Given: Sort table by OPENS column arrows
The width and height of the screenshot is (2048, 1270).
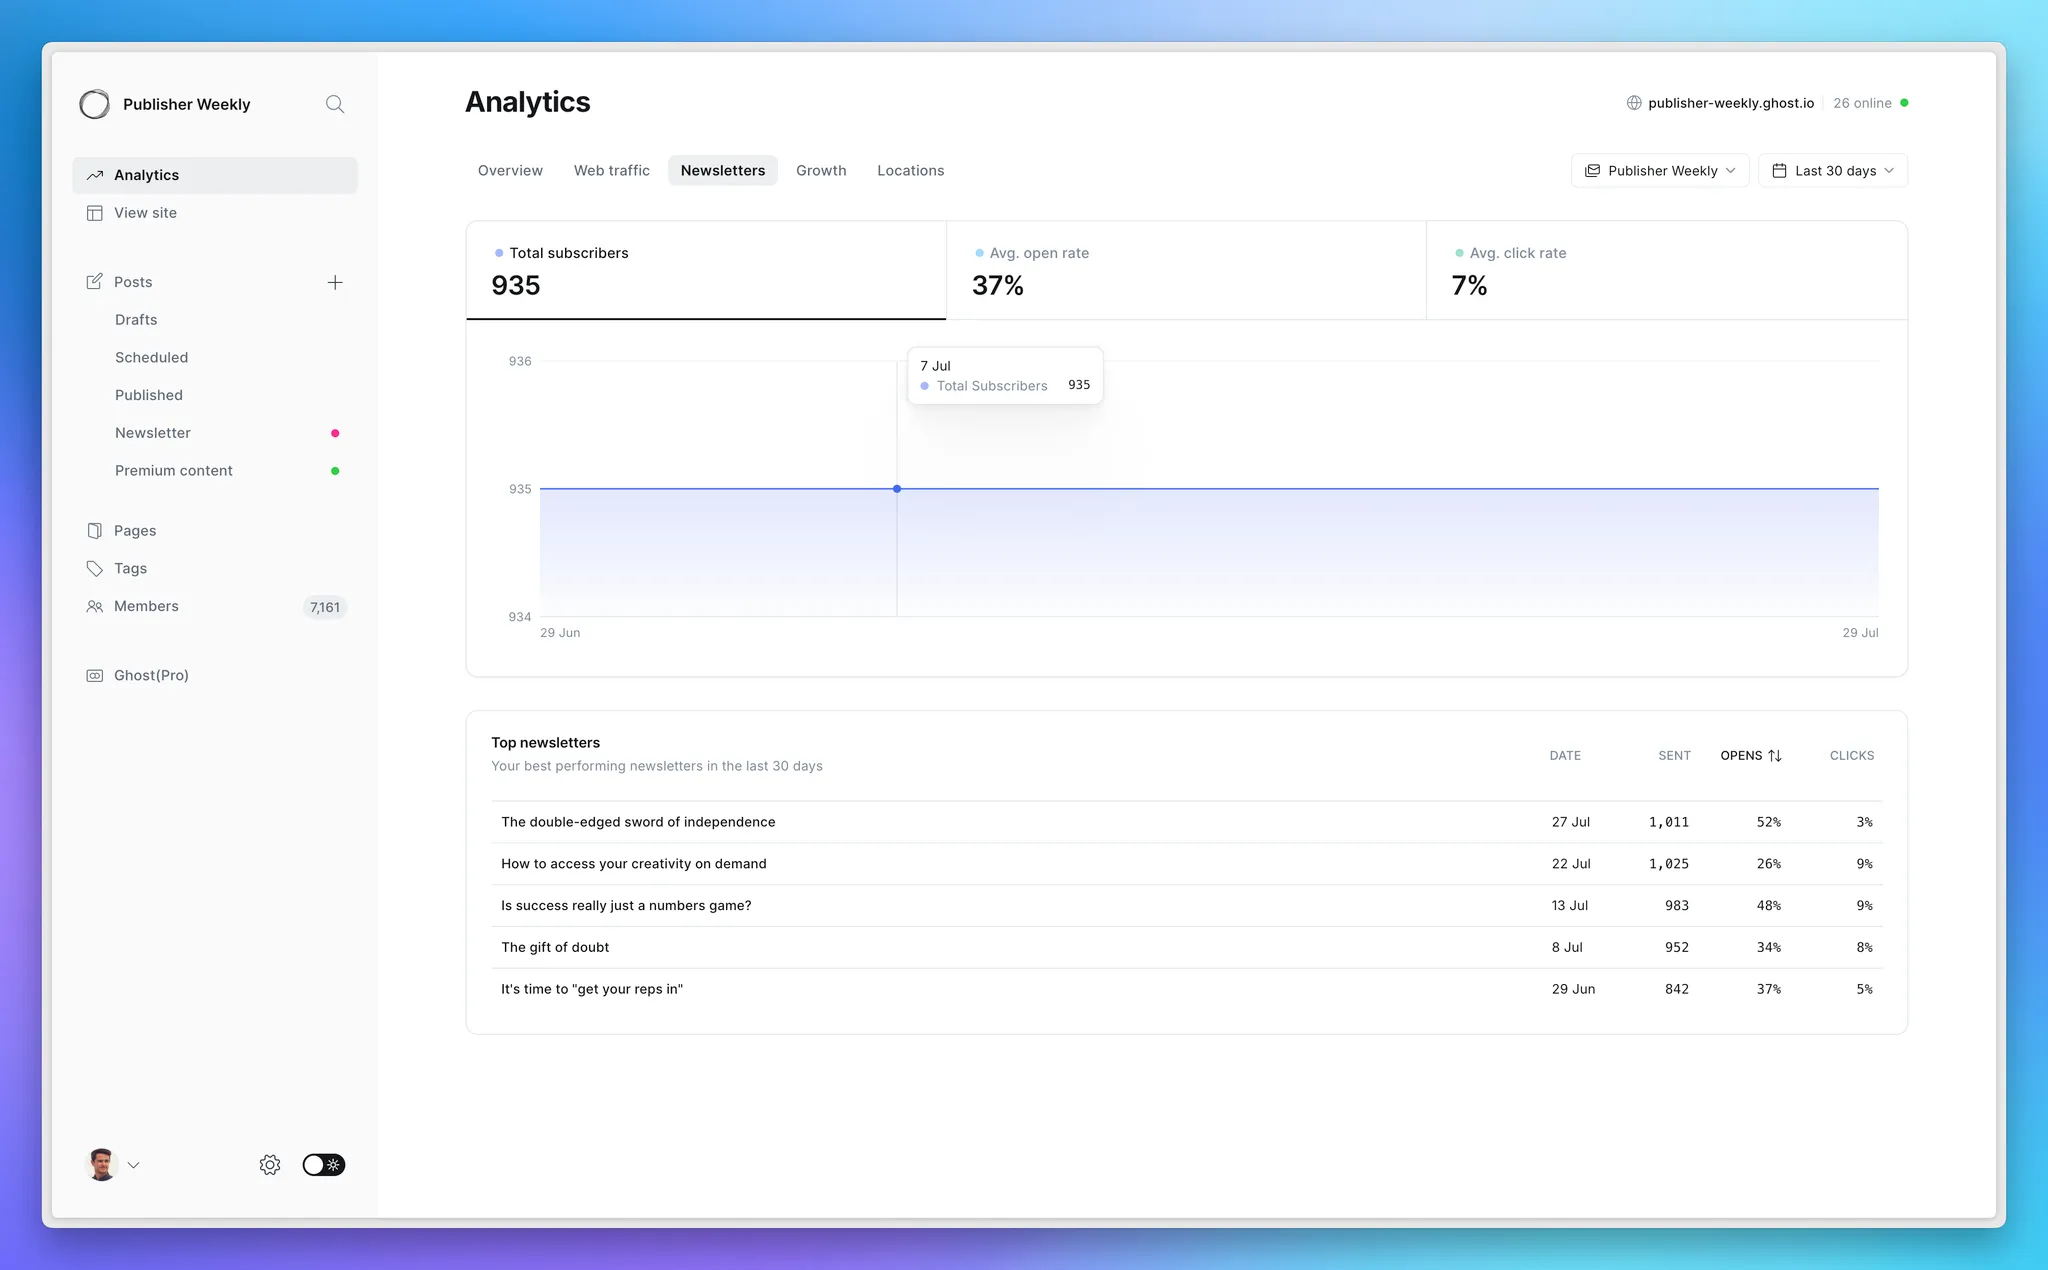Looking at the screenshot, I should point(1775,756).
